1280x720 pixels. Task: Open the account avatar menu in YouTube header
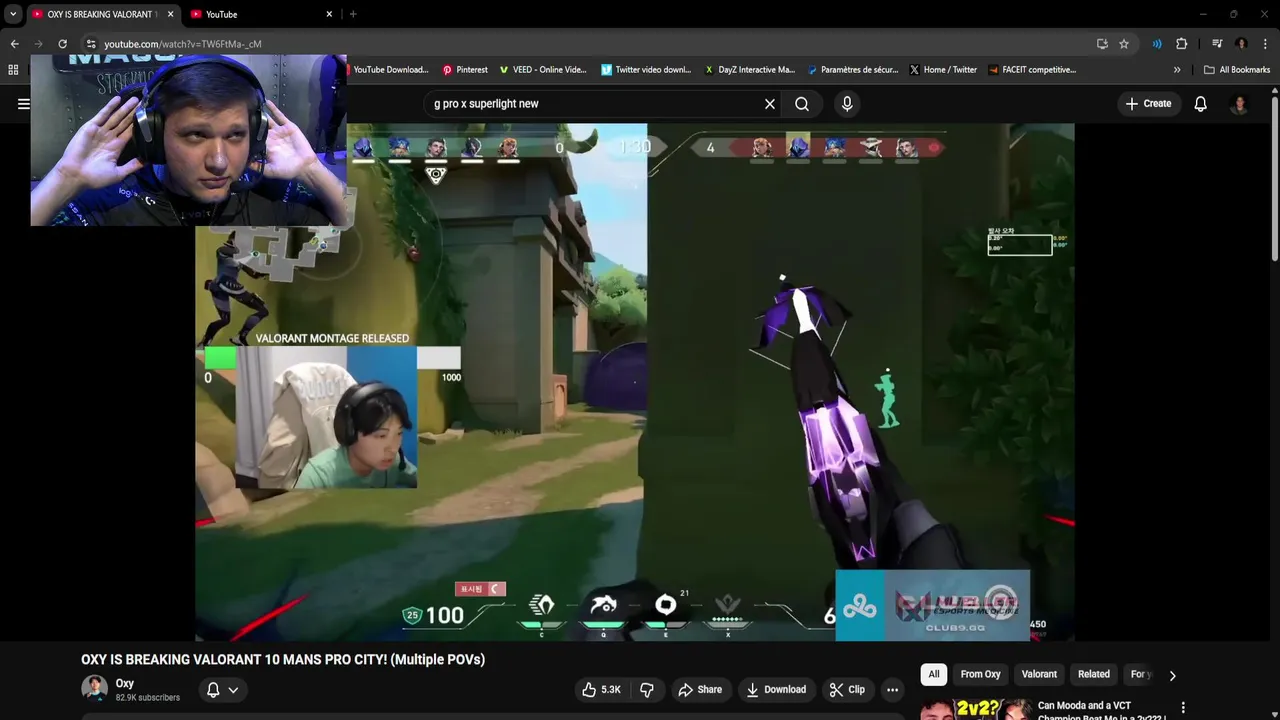[1239, 104]
